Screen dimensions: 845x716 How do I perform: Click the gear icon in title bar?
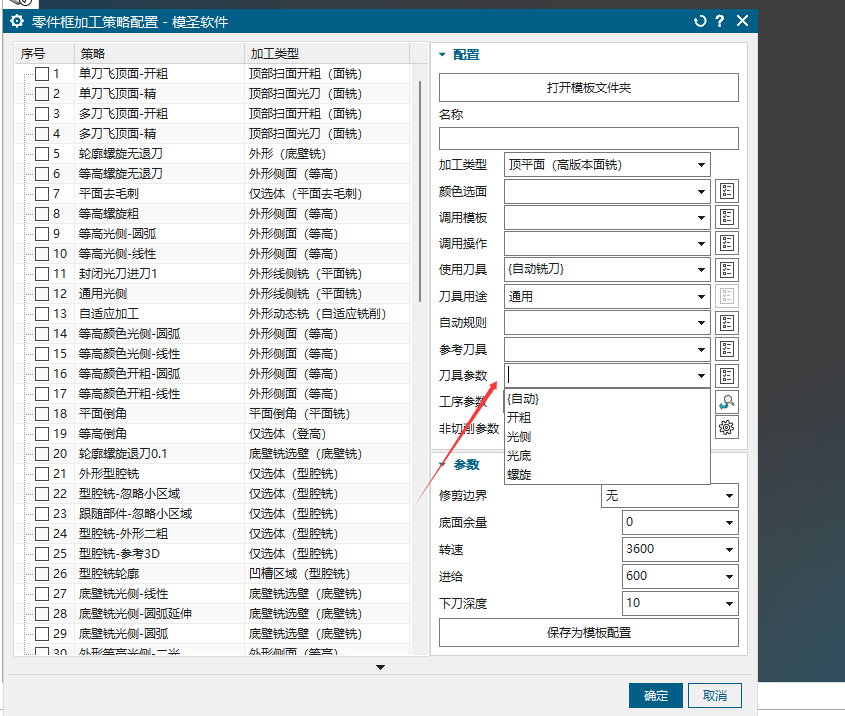pos(17,22)
